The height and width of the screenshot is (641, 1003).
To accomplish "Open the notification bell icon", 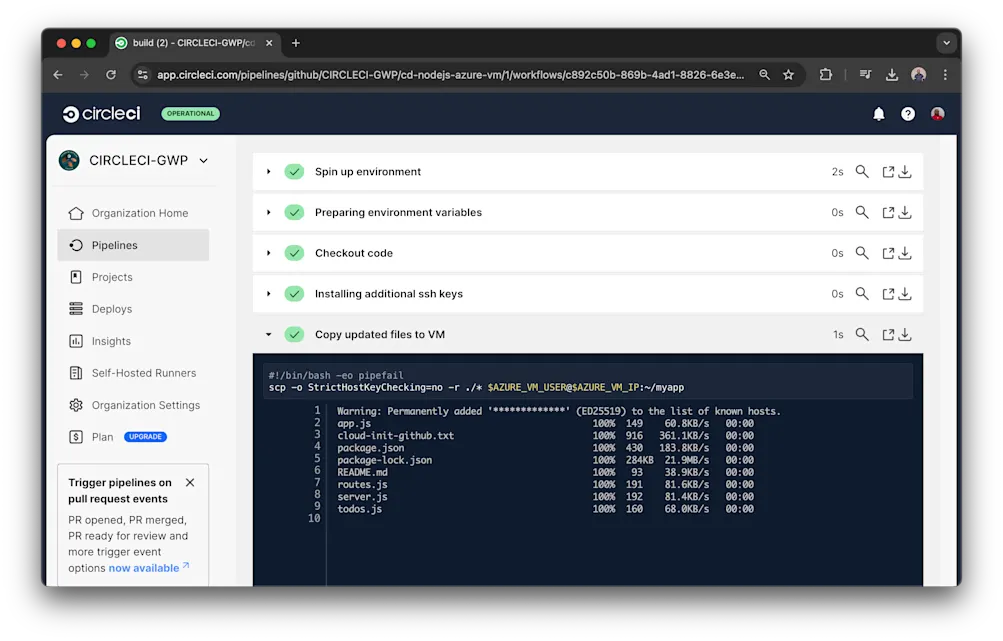I will [x=878, y=113].
